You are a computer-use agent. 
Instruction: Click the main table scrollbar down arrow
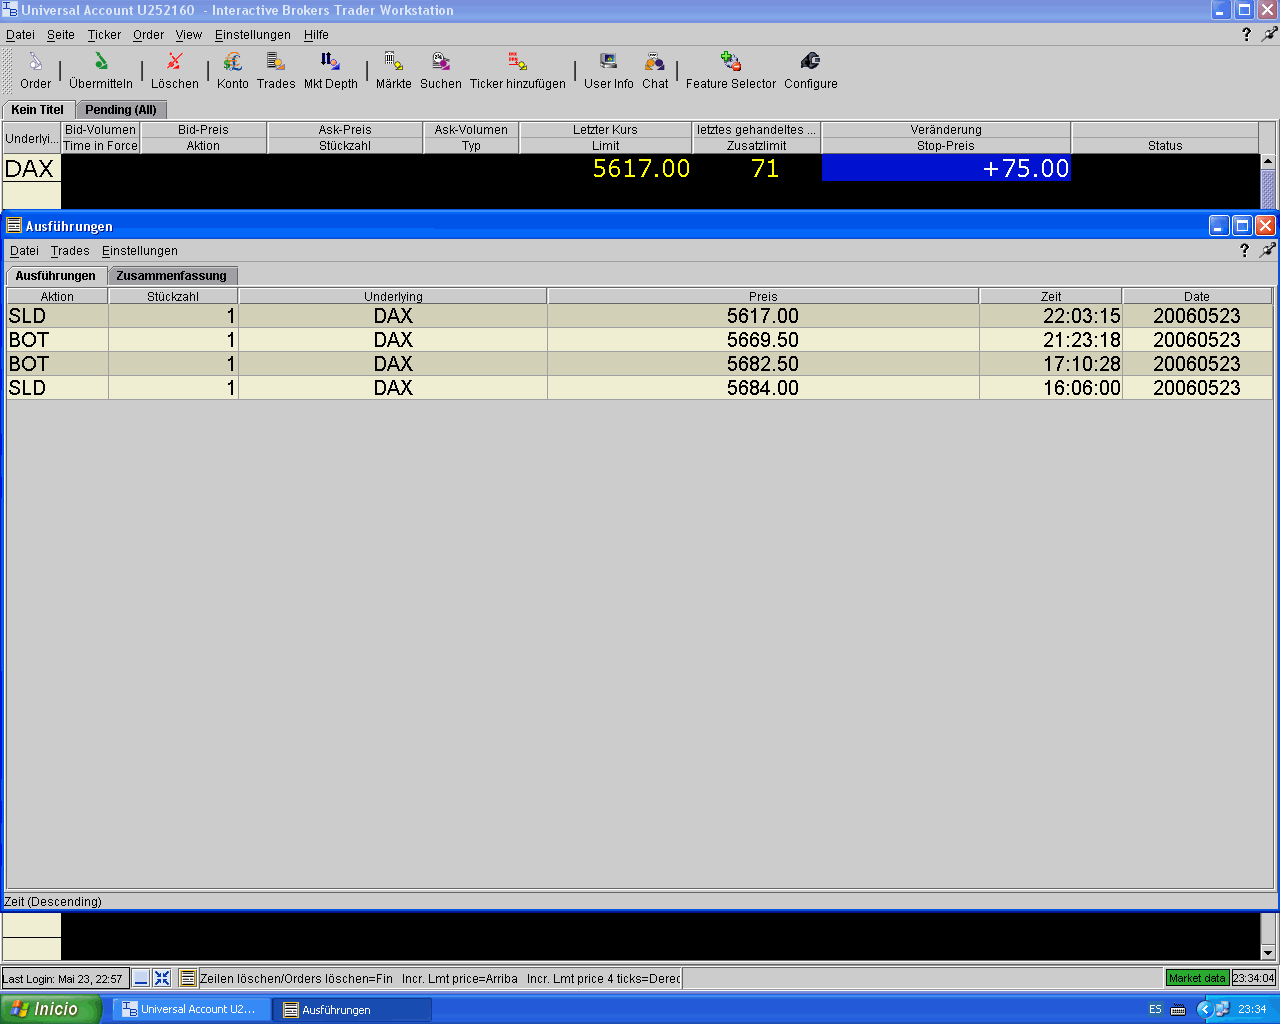(1268, 953)
